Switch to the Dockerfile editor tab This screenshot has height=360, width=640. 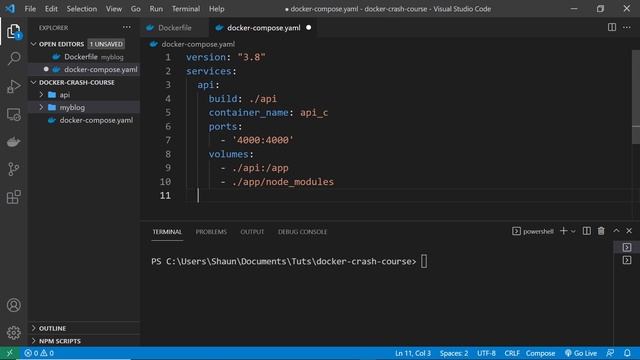[x=174, y=27]
